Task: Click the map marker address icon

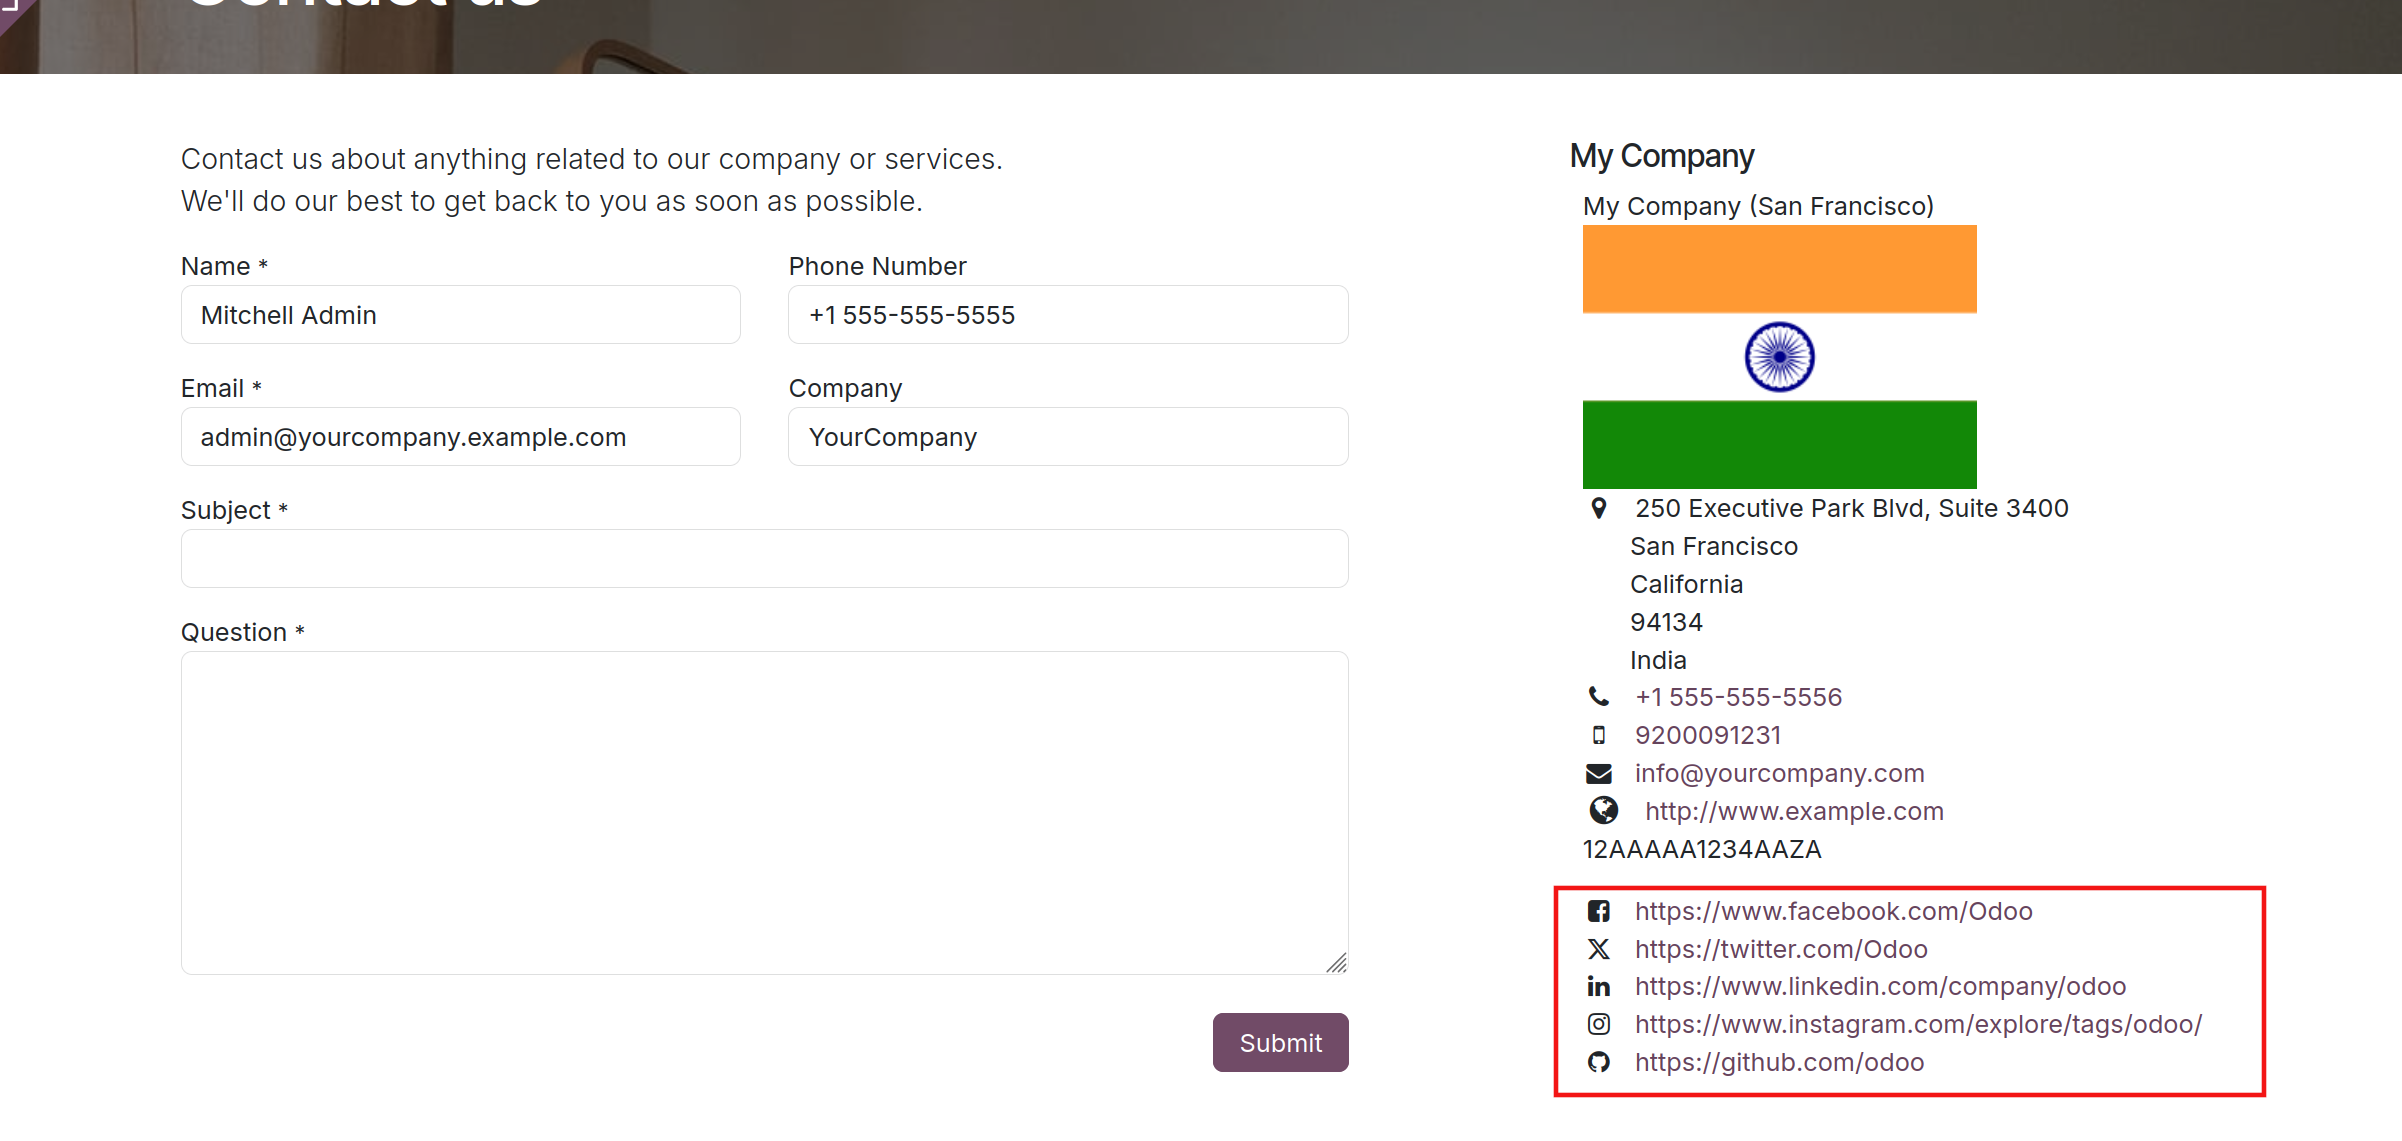Action: point(1598,508)
